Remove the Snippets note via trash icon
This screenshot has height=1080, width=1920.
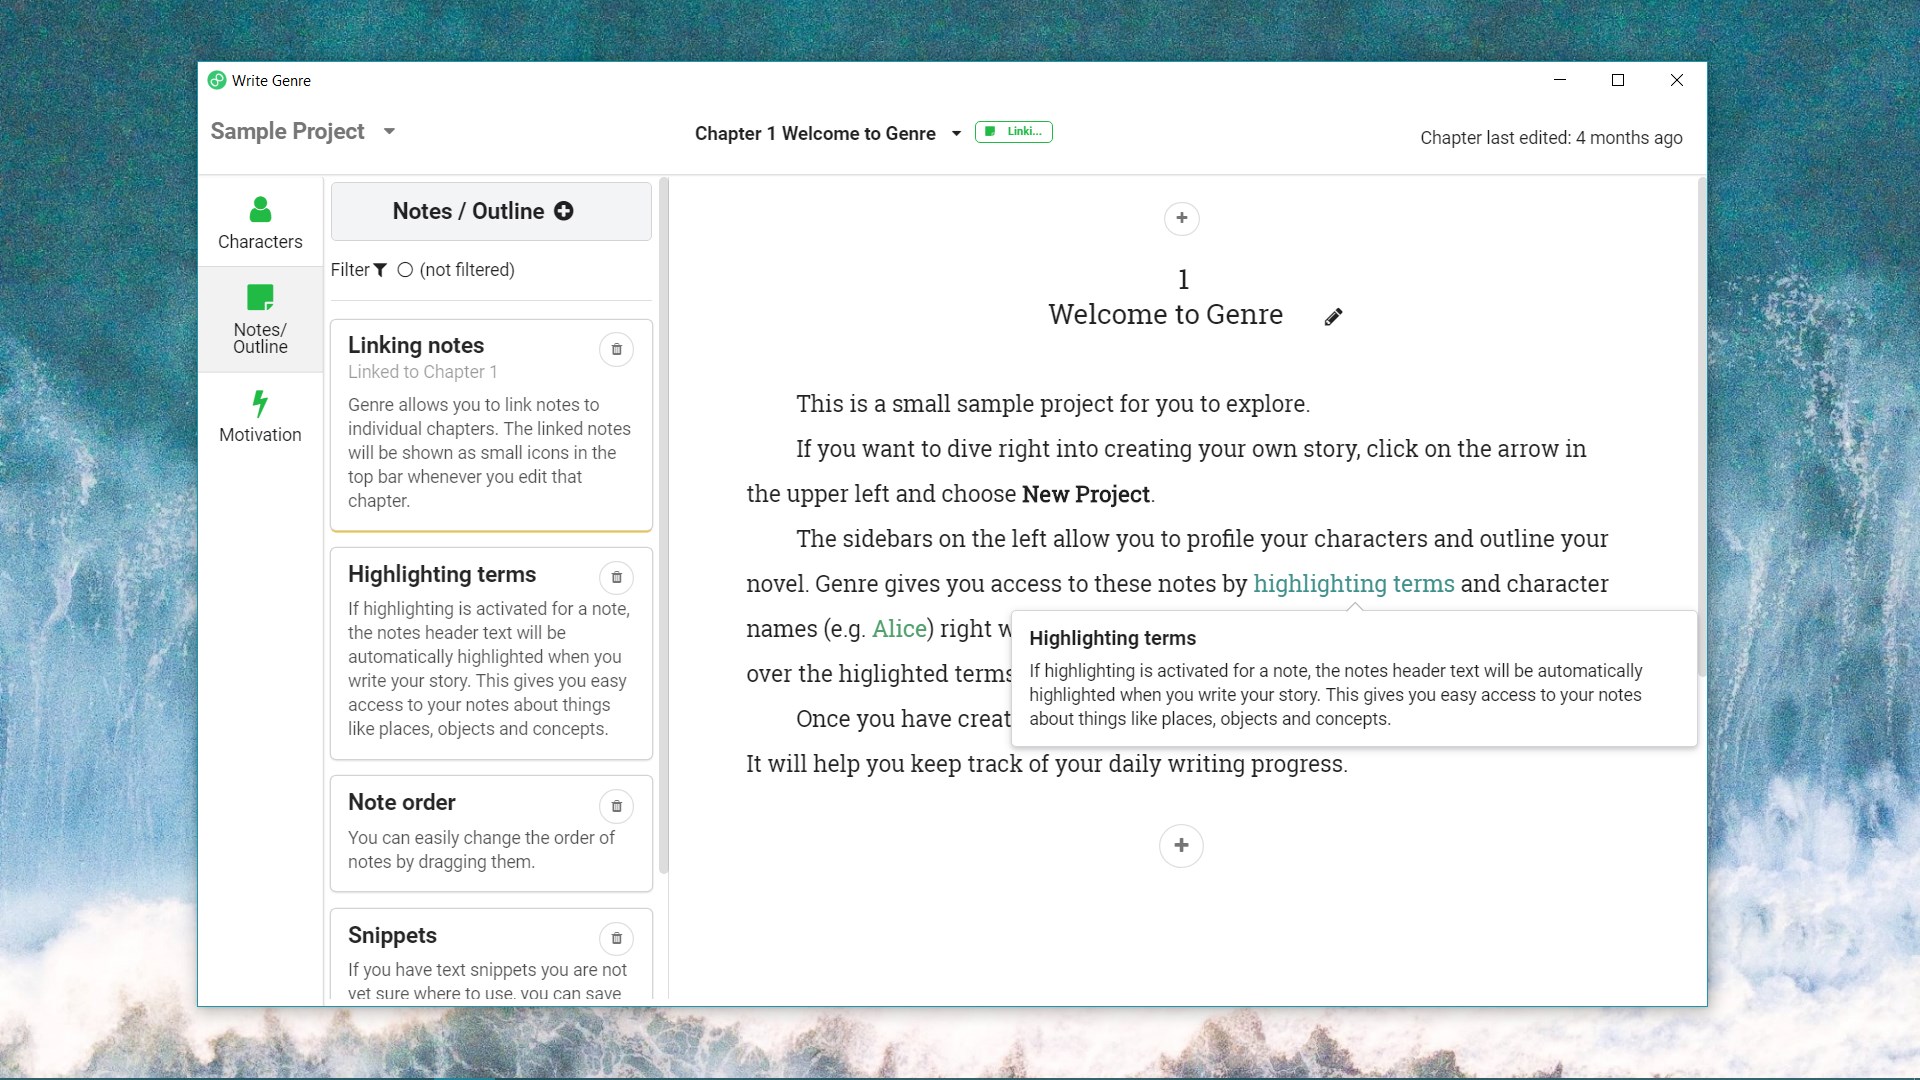click(616, 938)
